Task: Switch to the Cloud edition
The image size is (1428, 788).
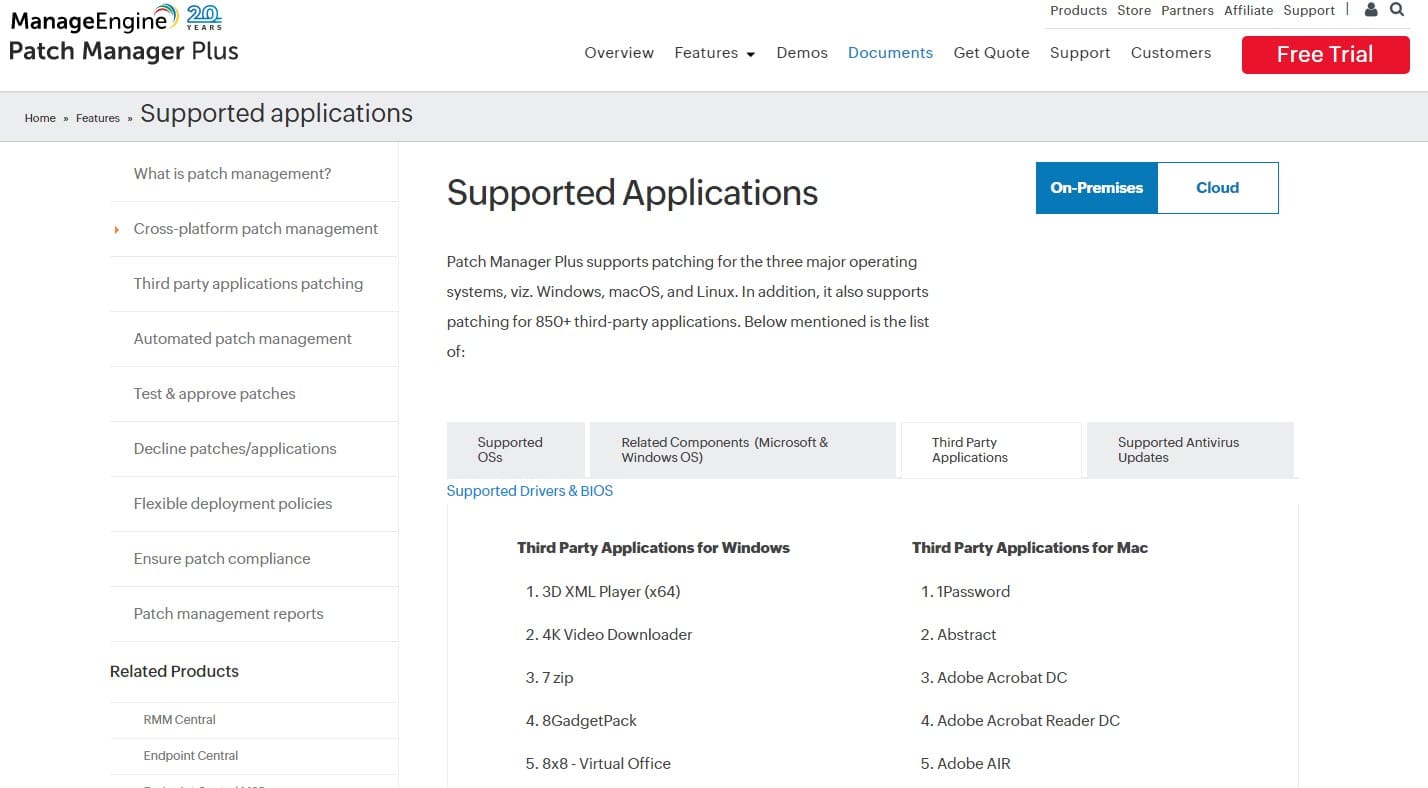Action: pos(1217,188)
